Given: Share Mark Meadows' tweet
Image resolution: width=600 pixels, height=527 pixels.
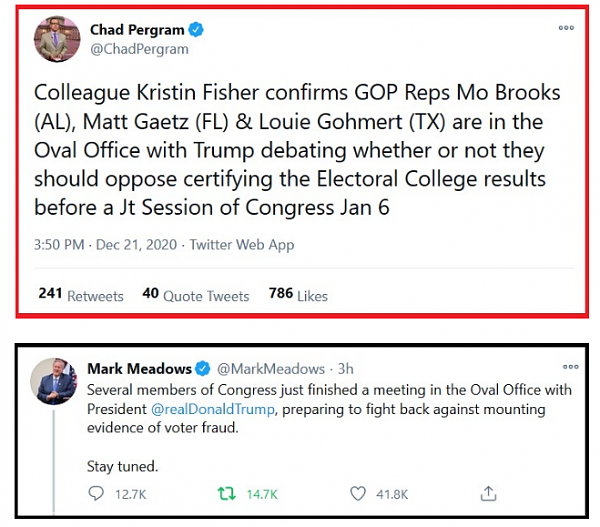Looking at the screenshot, I should point(489,493).
